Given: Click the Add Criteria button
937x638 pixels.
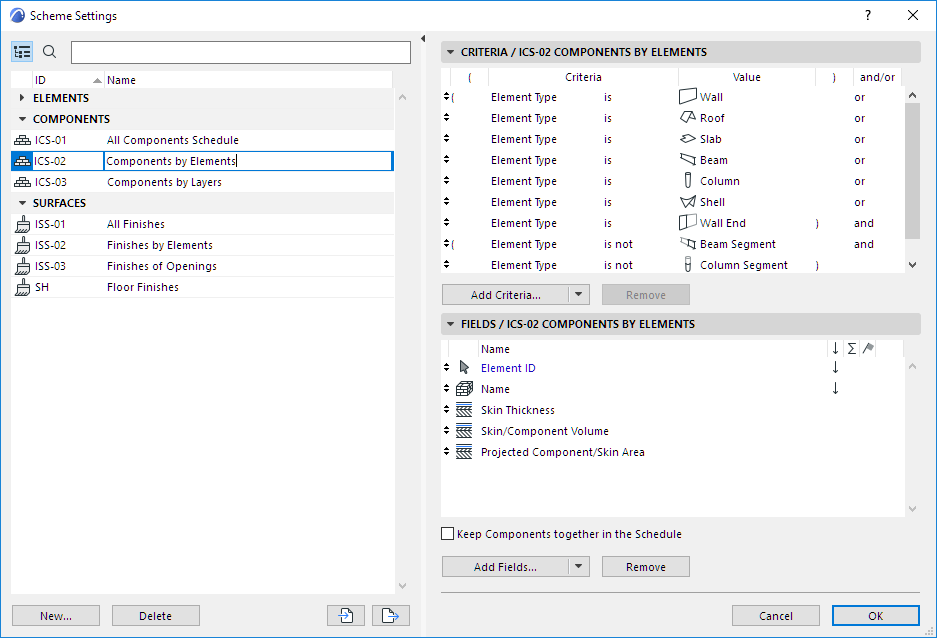Looking at the screenshot, I should pyautogui.click(x=506, y=295).
